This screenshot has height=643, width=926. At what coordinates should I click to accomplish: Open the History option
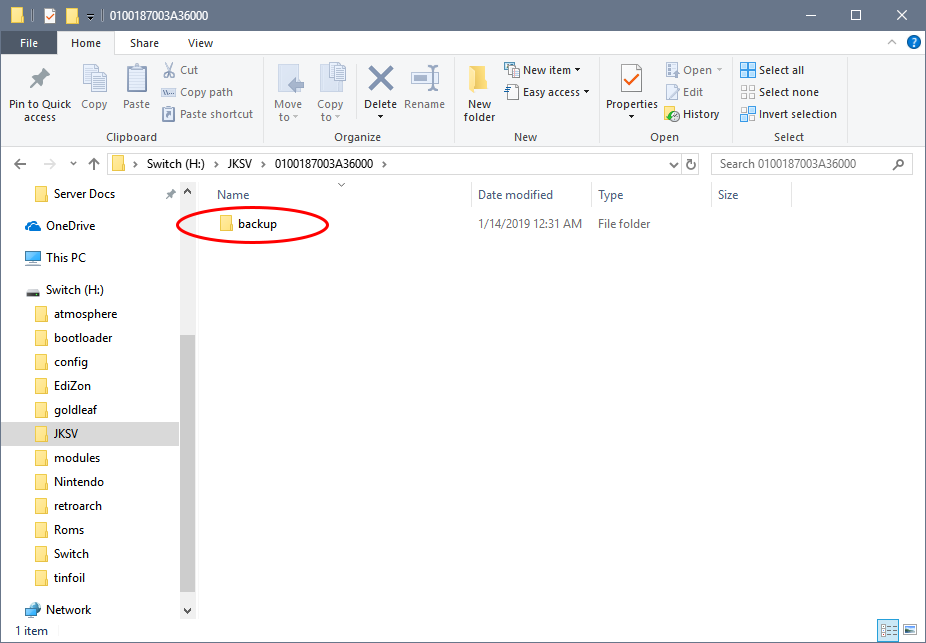692,114
